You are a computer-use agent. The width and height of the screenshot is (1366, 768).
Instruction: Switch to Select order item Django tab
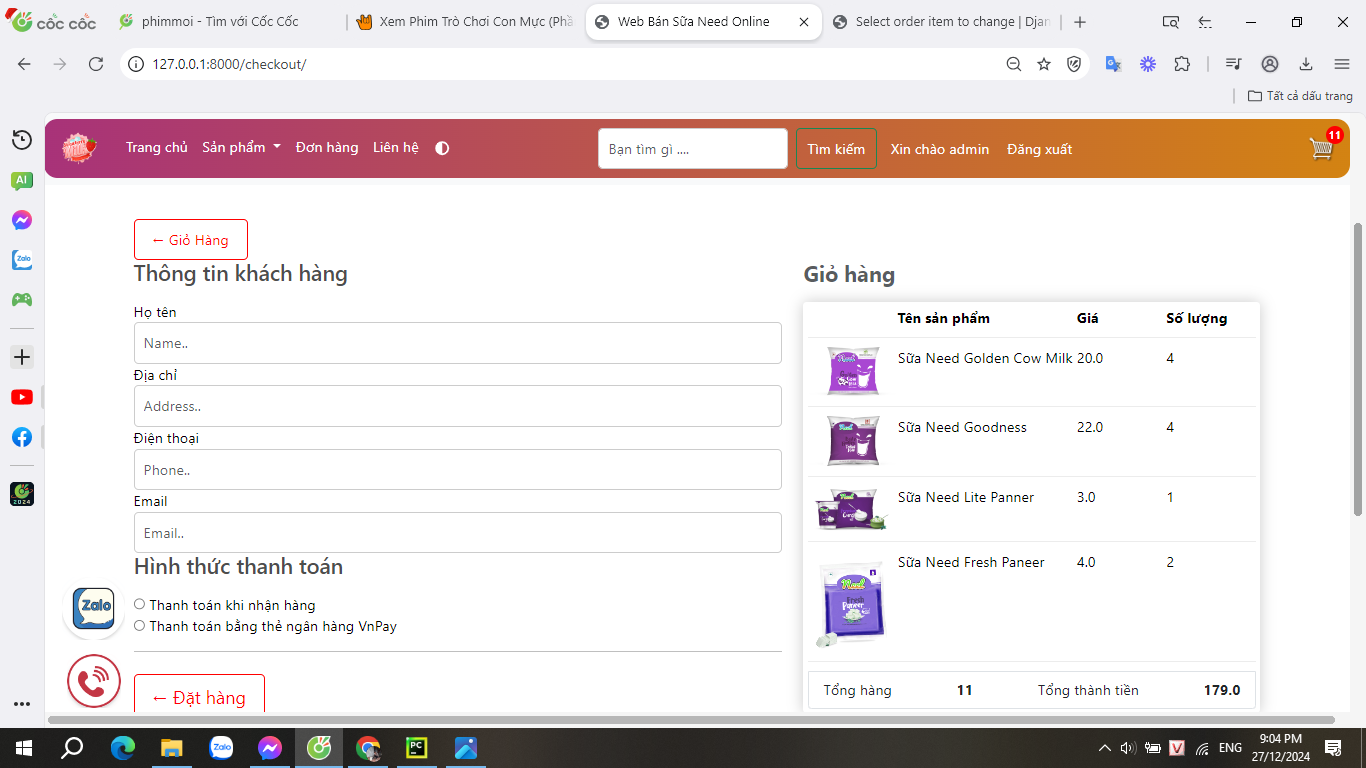[942, 22]
